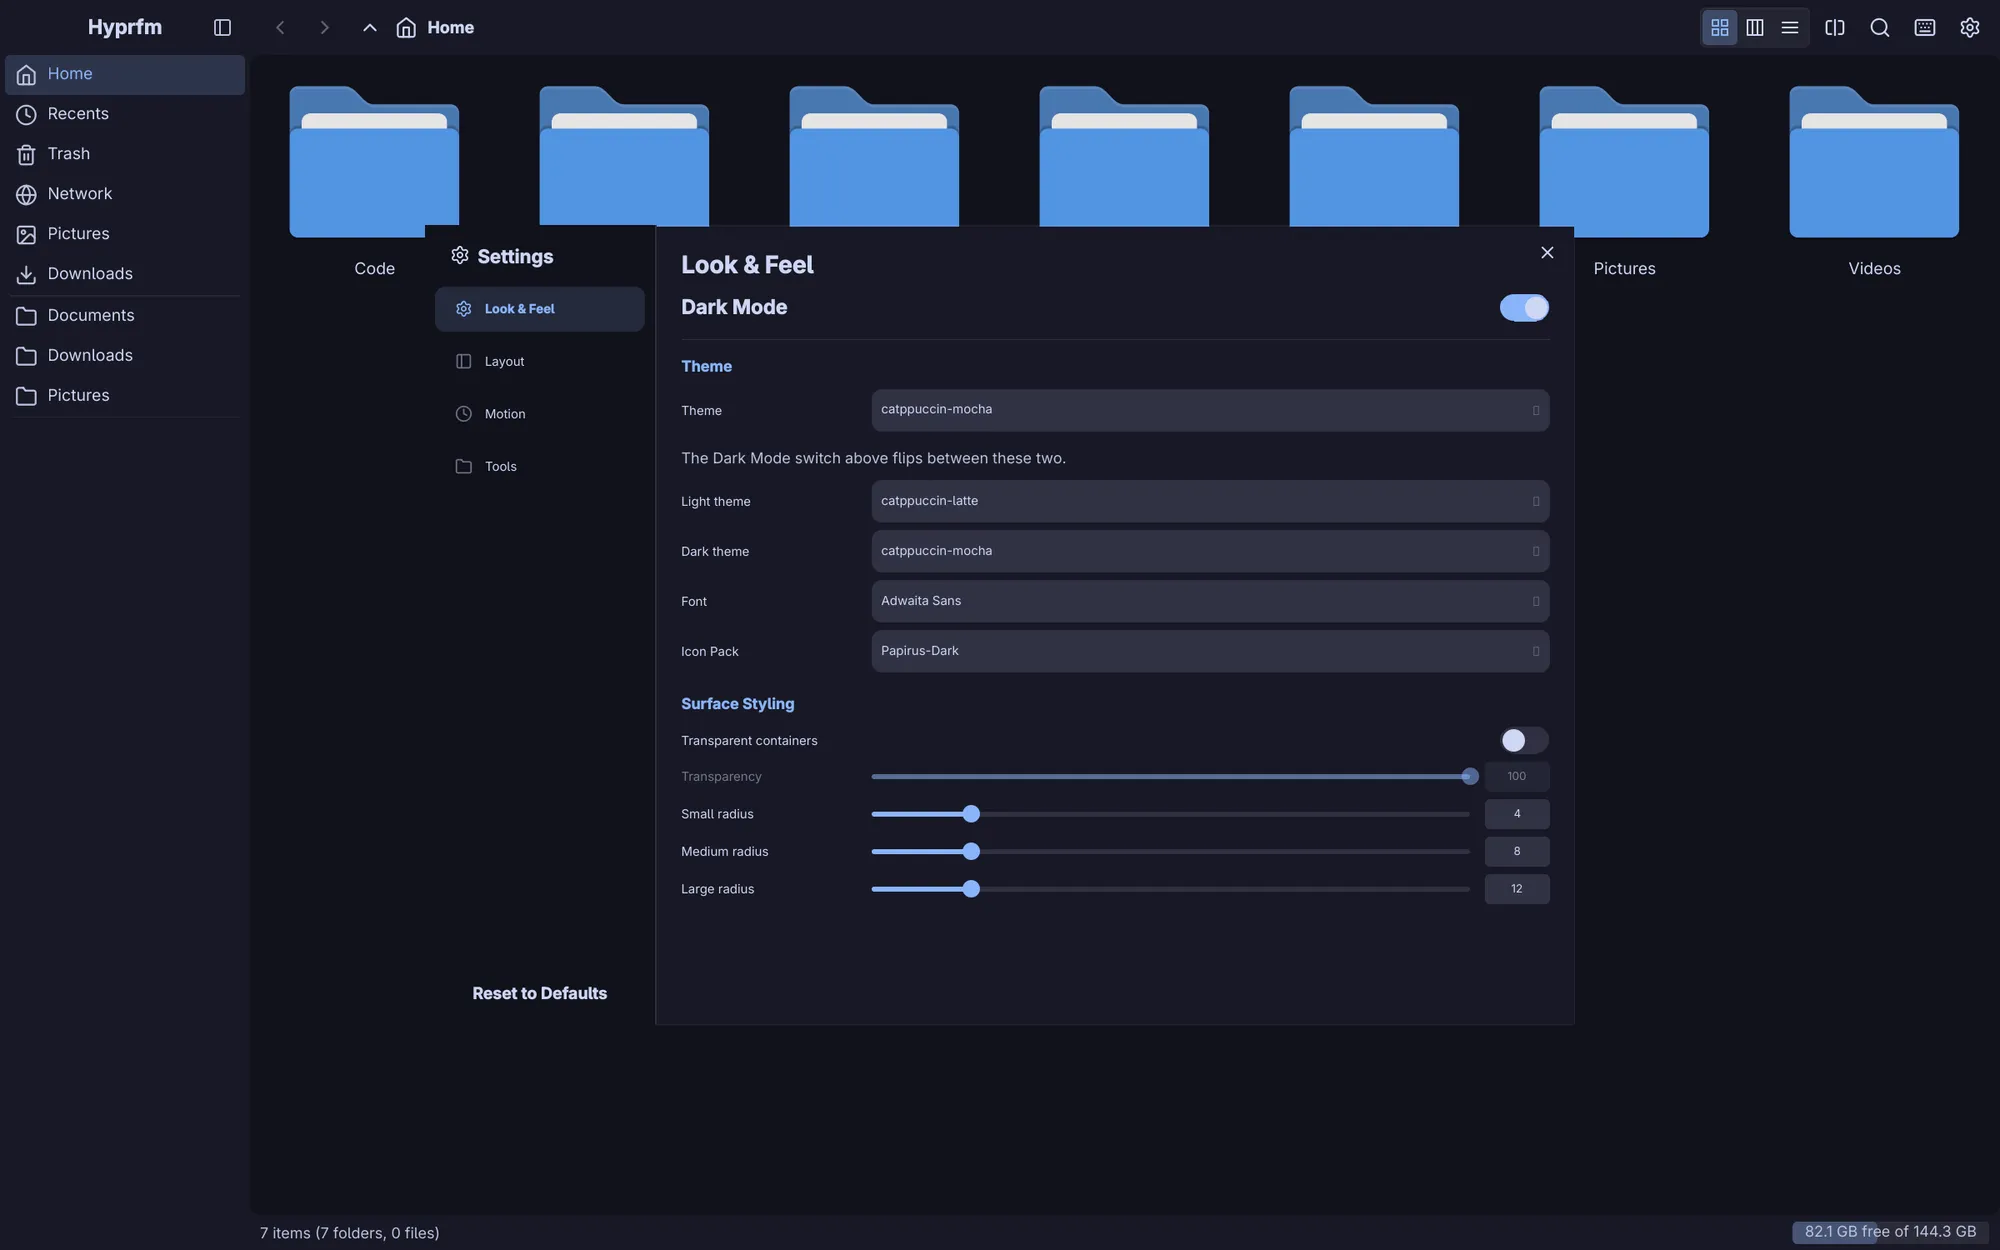Switch to grid view icon
This screenshot has height=1250, width=2000.
click(x=1719, y=28)
